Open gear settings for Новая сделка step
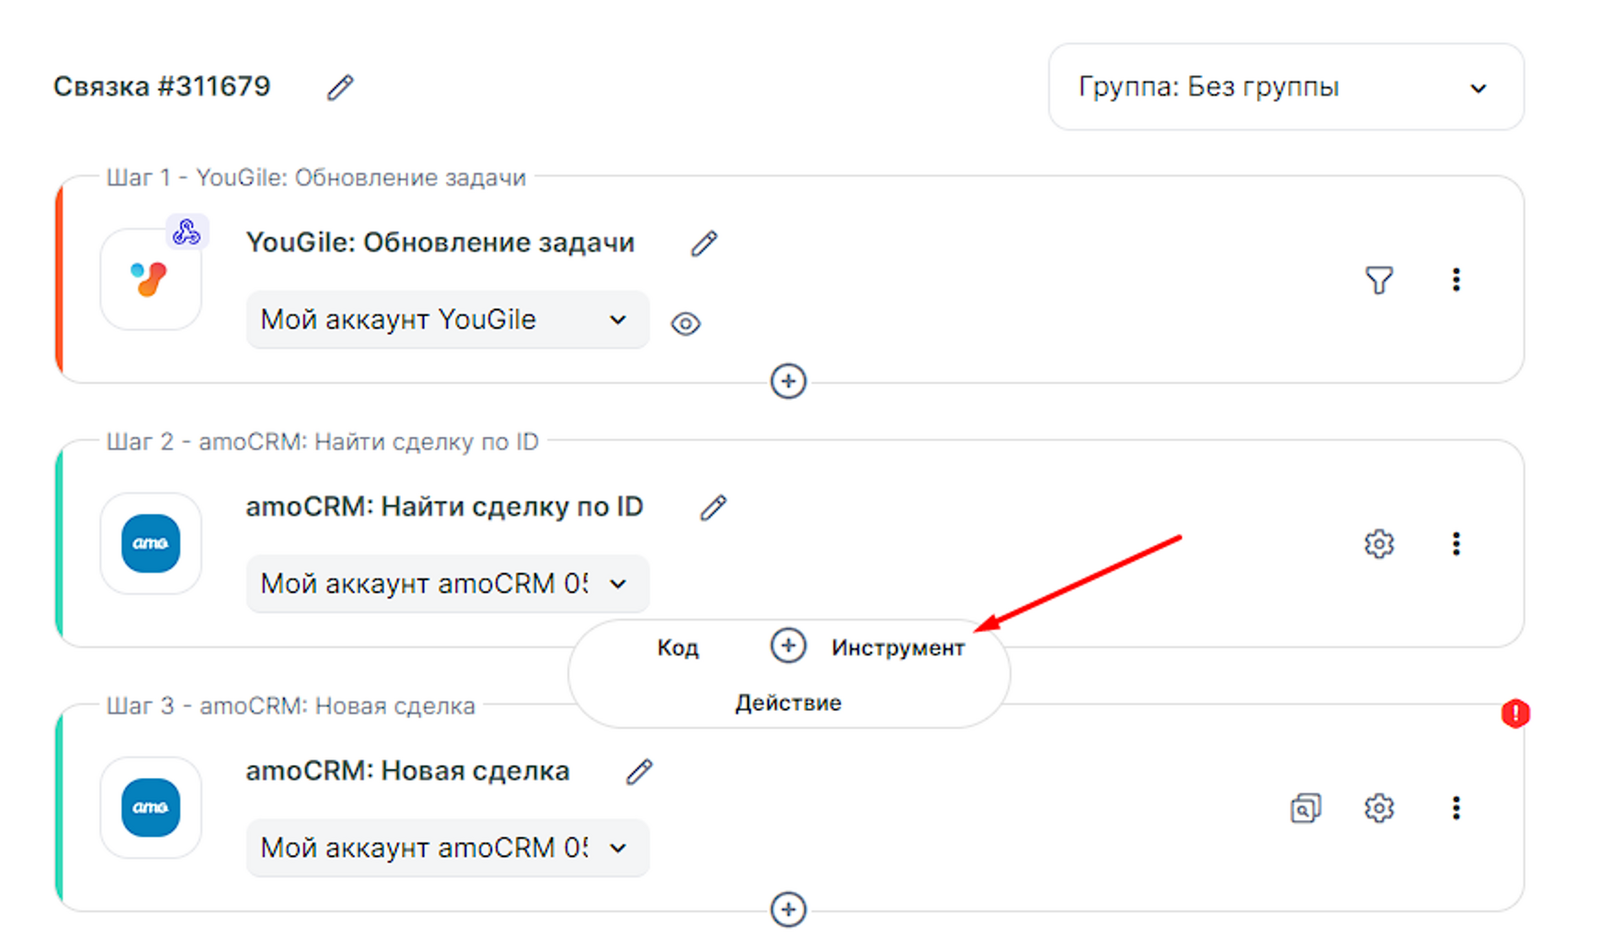Viewport: 1600px width, 947px height. point(1379,808)
